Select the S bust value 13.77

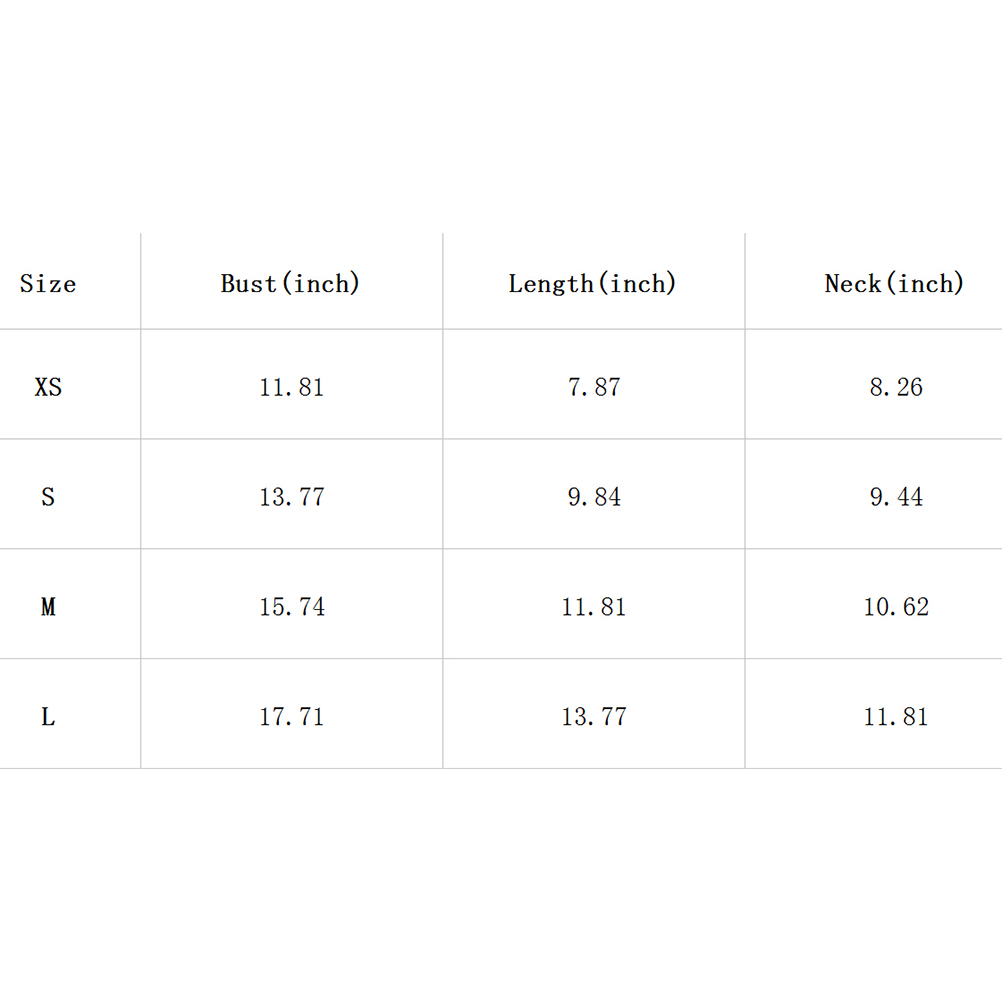pyautogui.click(x=292, y=497)
